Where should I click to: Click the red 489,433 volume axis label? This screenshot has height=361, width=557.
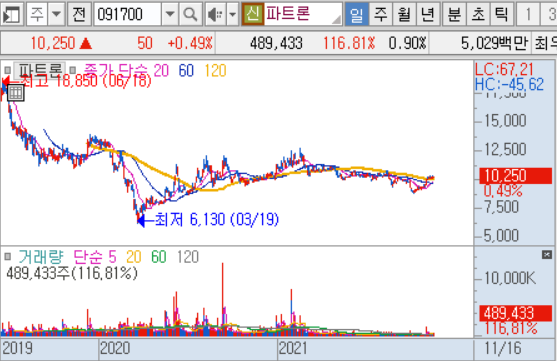coord(515,313)
